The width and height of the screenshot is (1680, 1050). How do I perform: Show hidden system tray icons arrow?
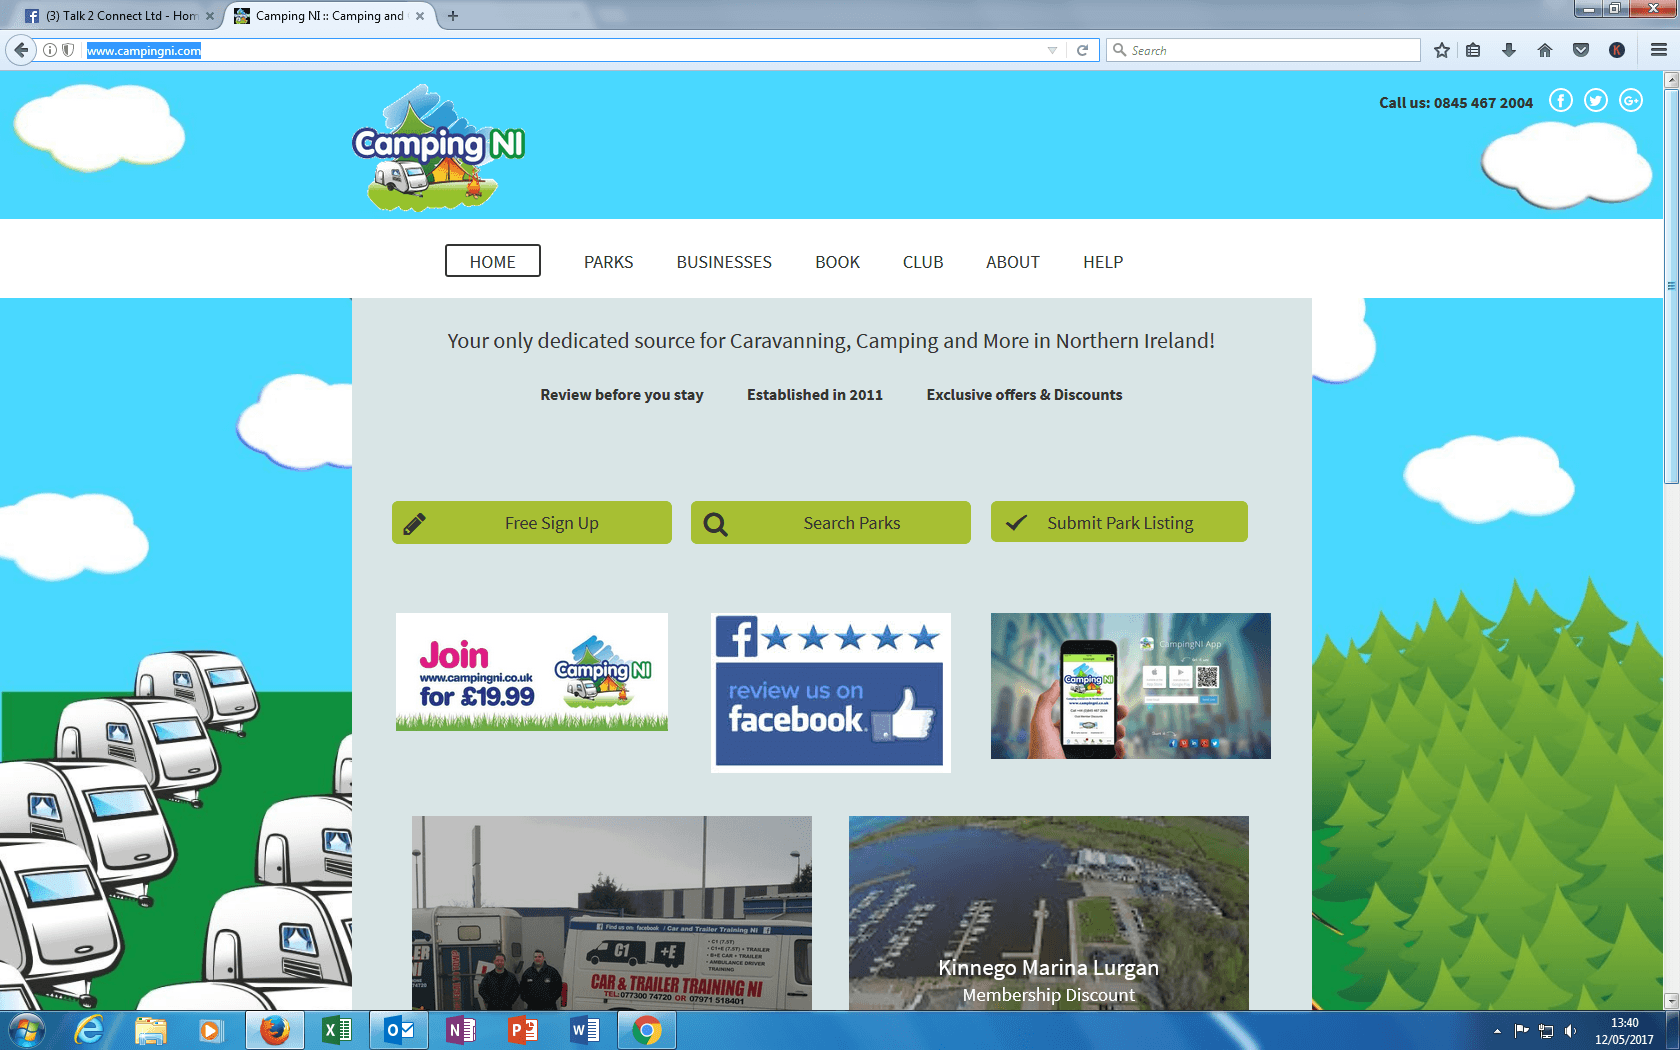(x=1497, y=1031)
